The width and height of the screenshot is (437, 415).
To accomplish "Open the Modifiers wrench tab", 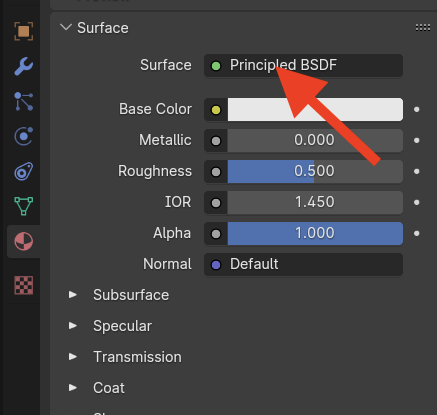I will click(24, 66).
